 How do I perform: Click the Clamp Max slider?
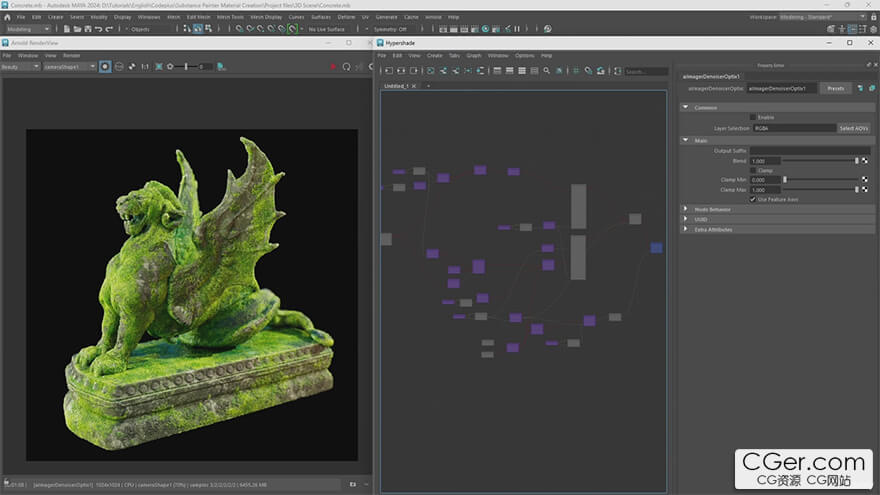coord(820,190)
